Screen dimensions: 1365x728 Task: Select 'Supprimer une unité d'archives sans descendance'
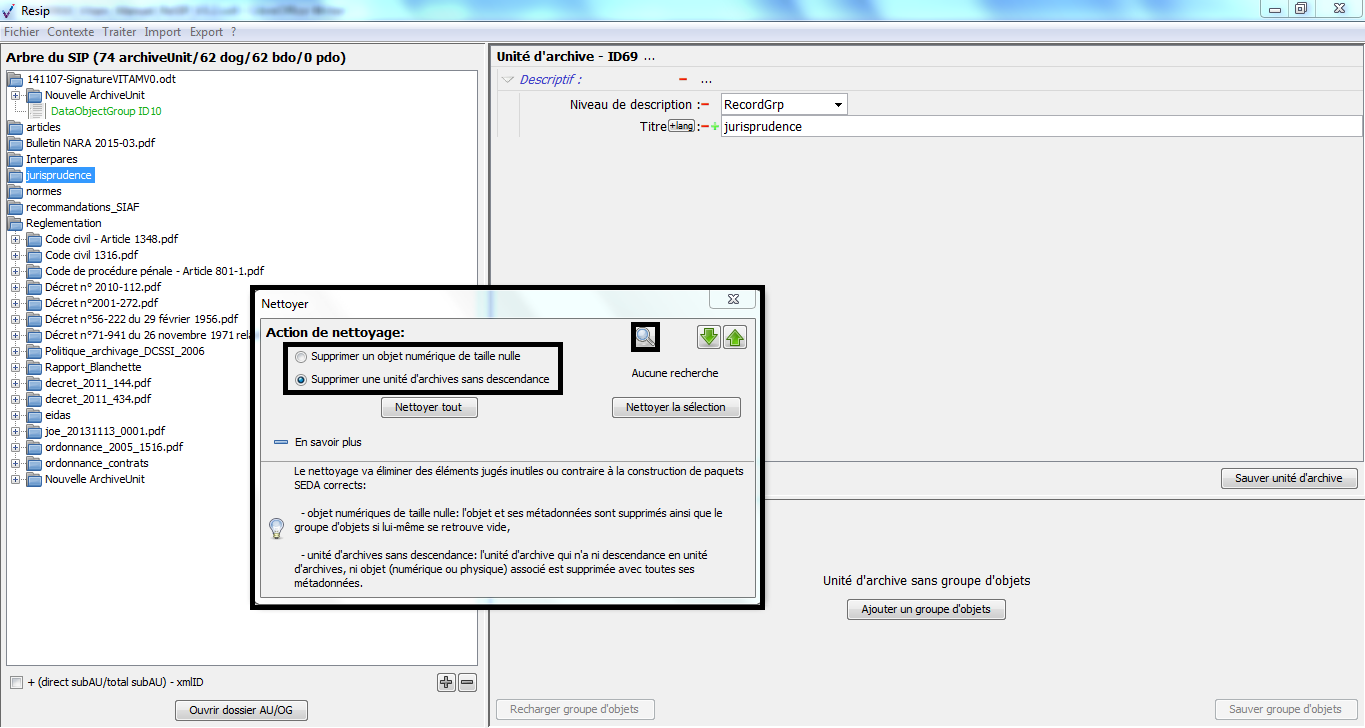coord(301,380)
